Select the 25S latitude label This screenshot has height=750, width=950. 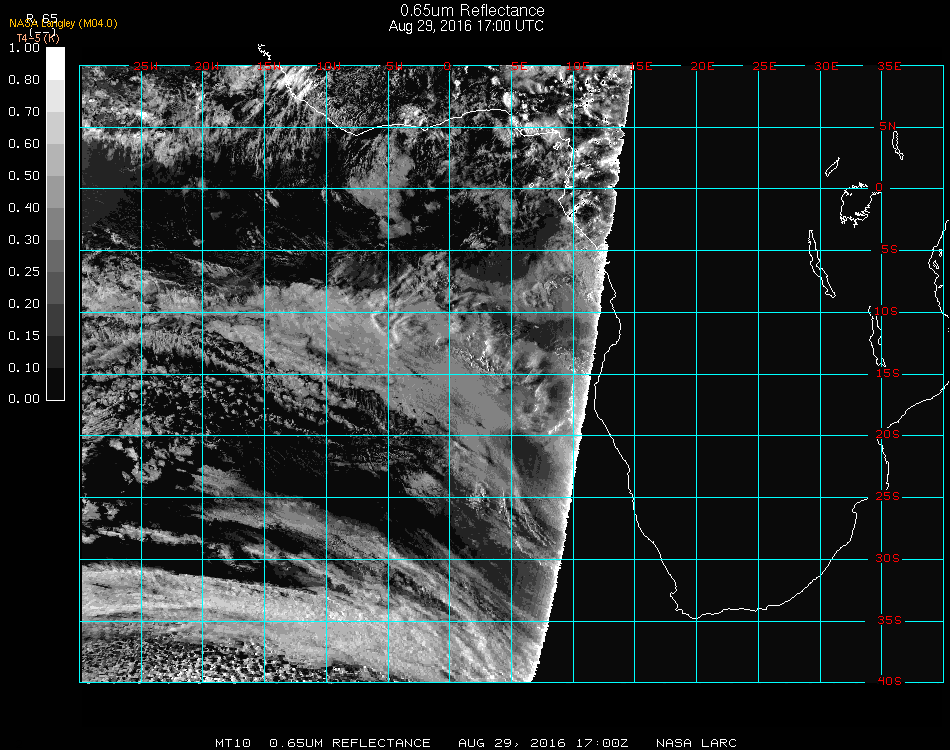[888, 497]
